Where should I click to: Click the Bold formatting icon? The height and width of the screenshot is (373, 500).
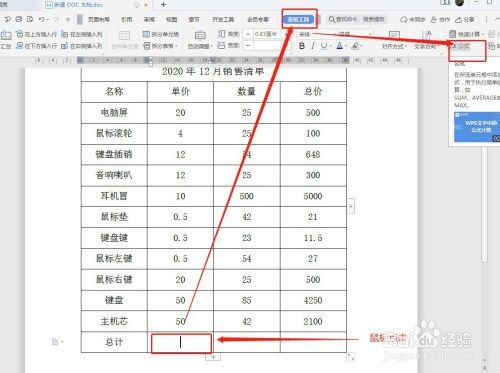[302, 46]
